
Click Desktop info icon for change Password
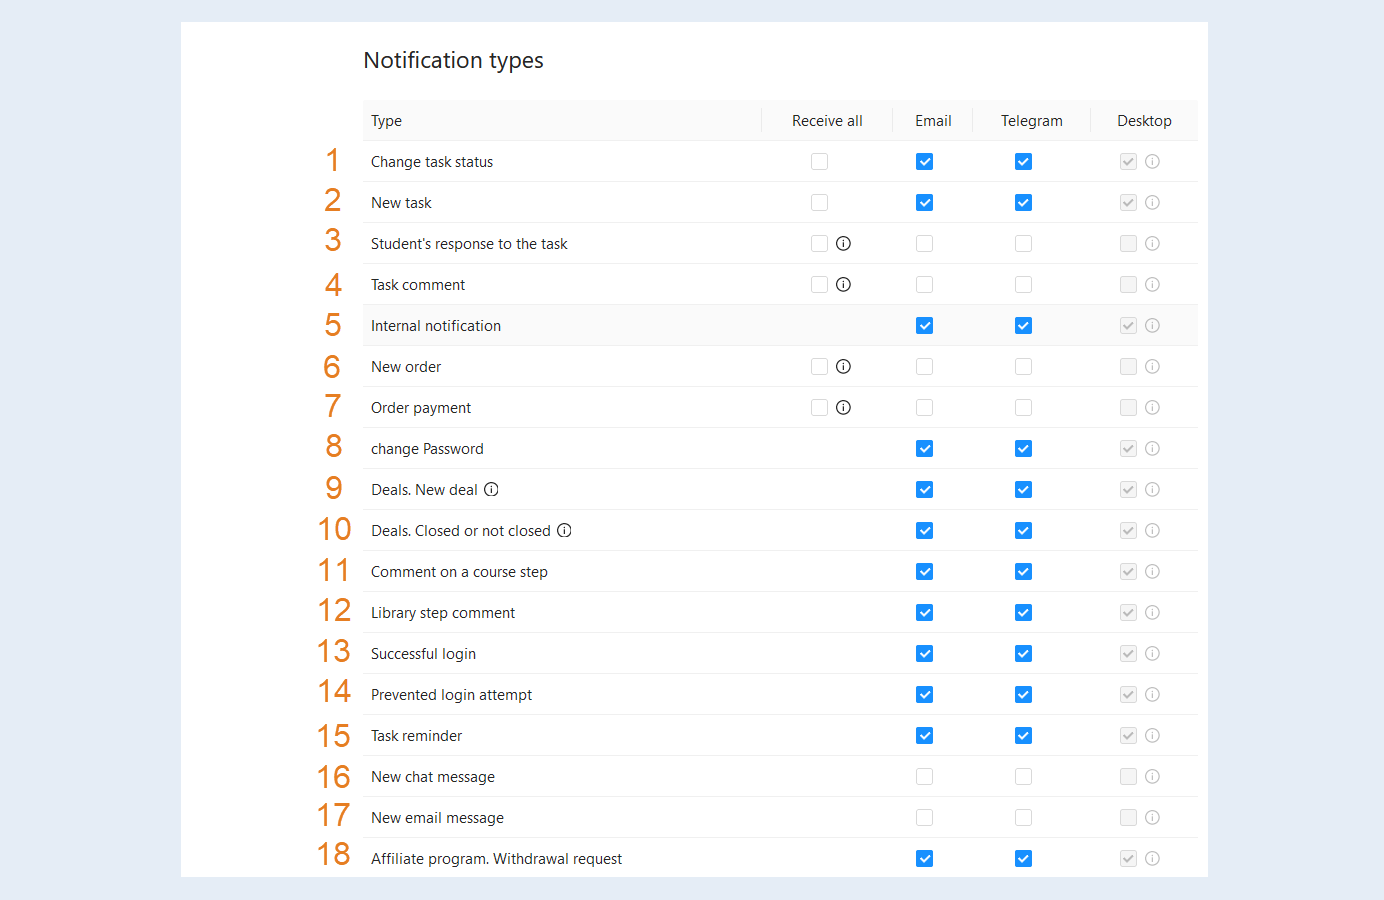(1152, 448)
